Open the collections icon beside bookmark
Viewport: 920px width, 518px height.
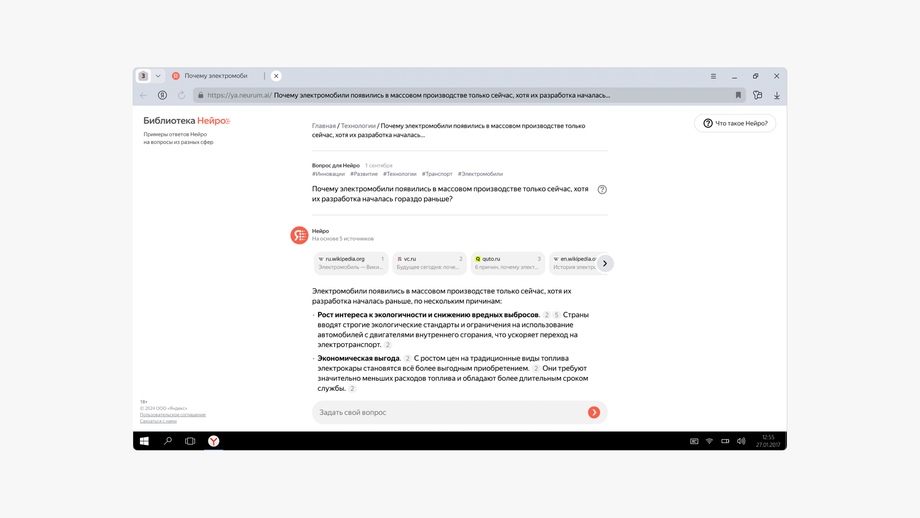click(x=757, y=95)
